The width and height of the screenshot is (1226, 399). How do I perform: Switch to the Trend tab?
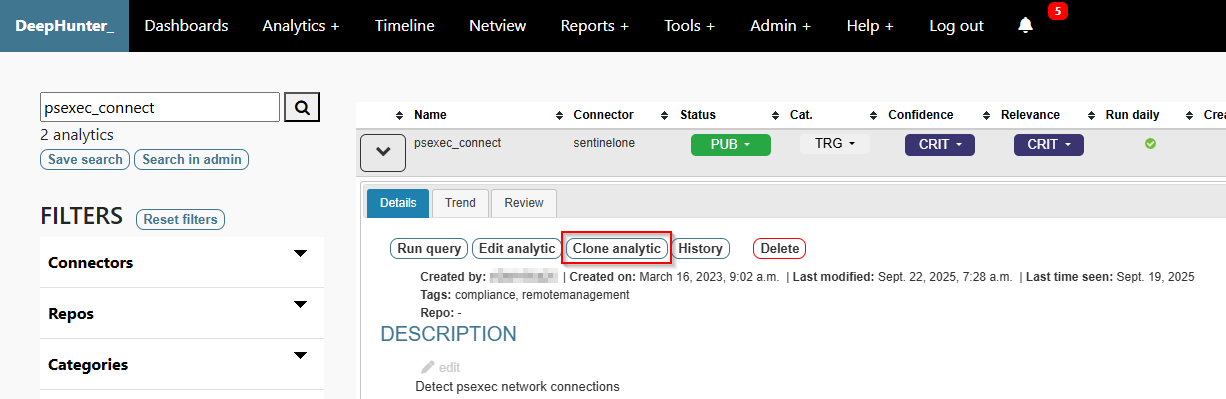pyautogui.click(x=460, y=203)
